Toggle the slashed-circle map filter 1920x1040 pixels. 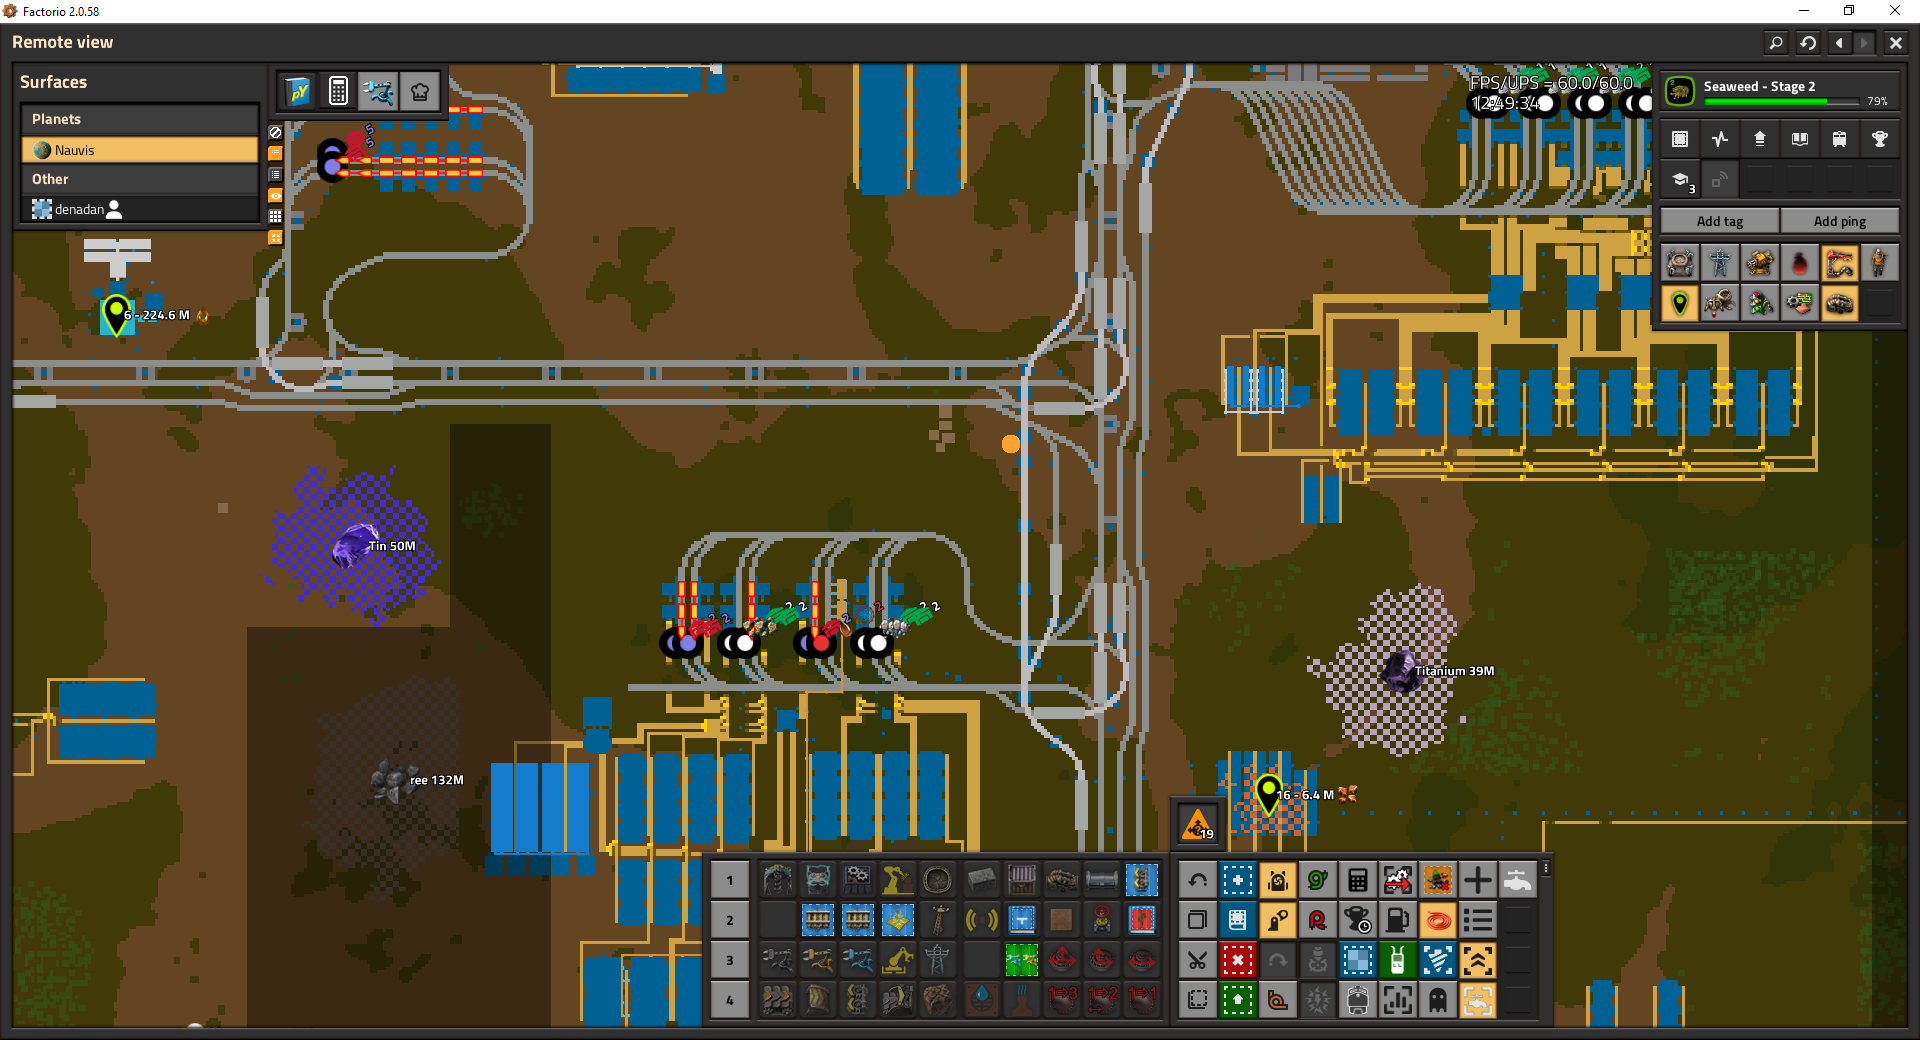click(275, 132)
